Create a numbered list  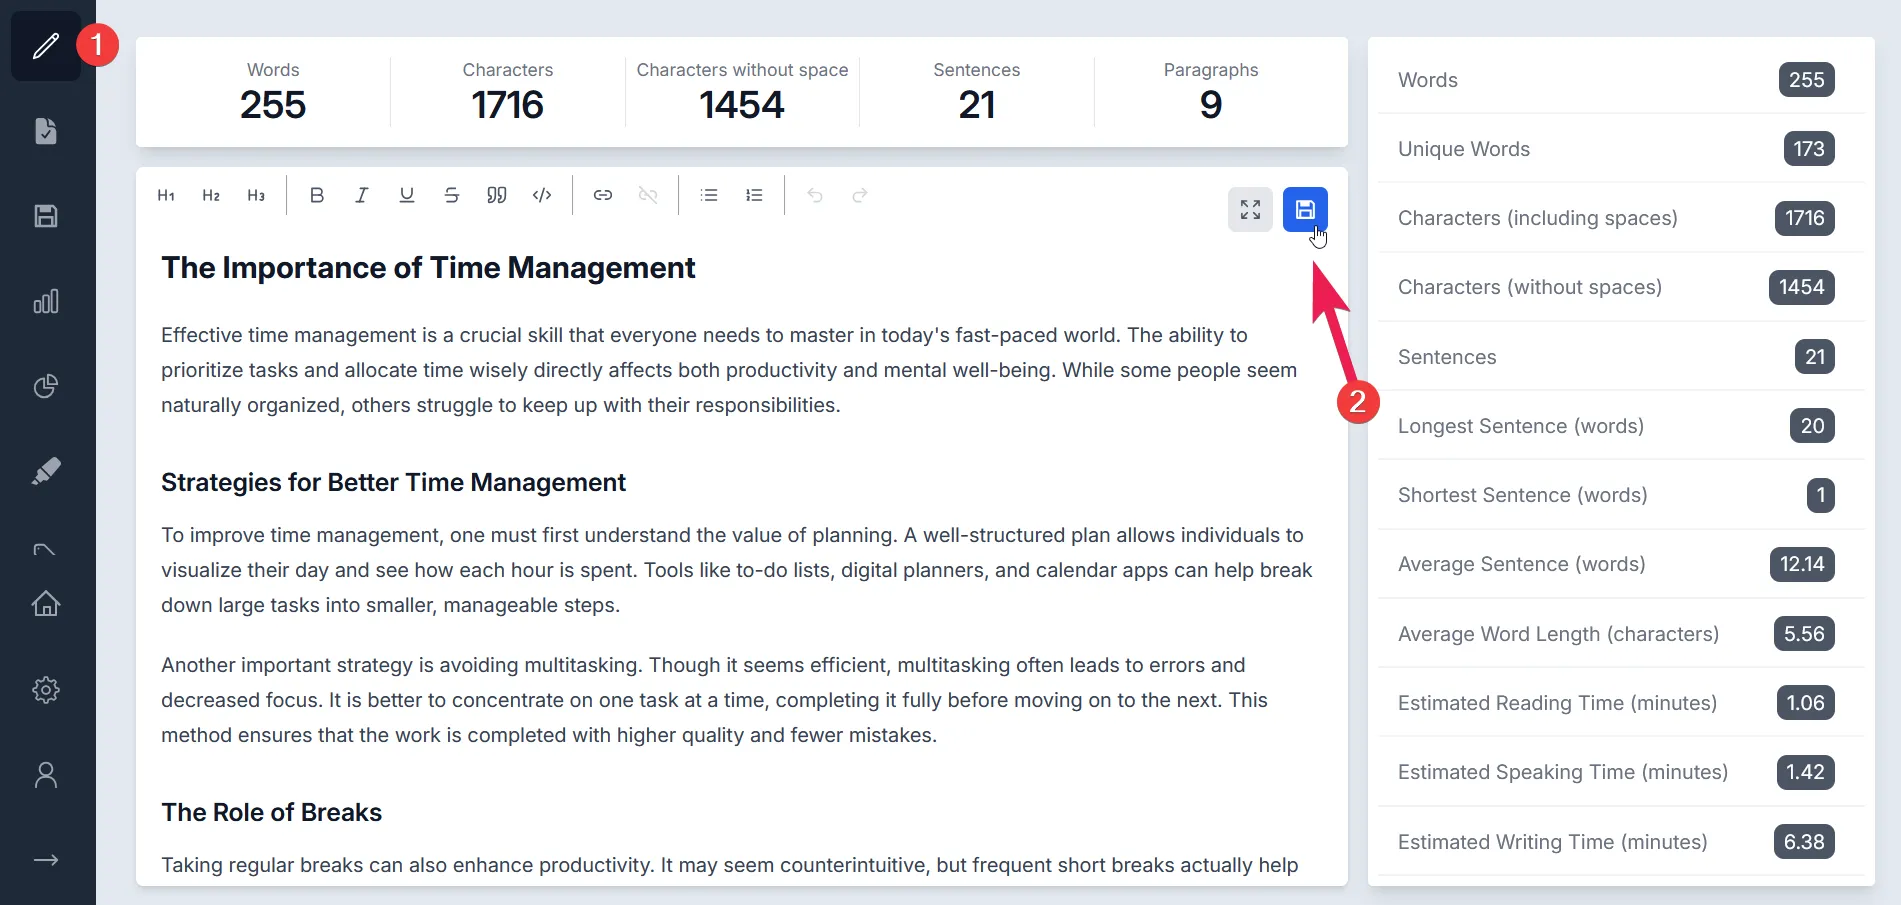coord(754,196)
